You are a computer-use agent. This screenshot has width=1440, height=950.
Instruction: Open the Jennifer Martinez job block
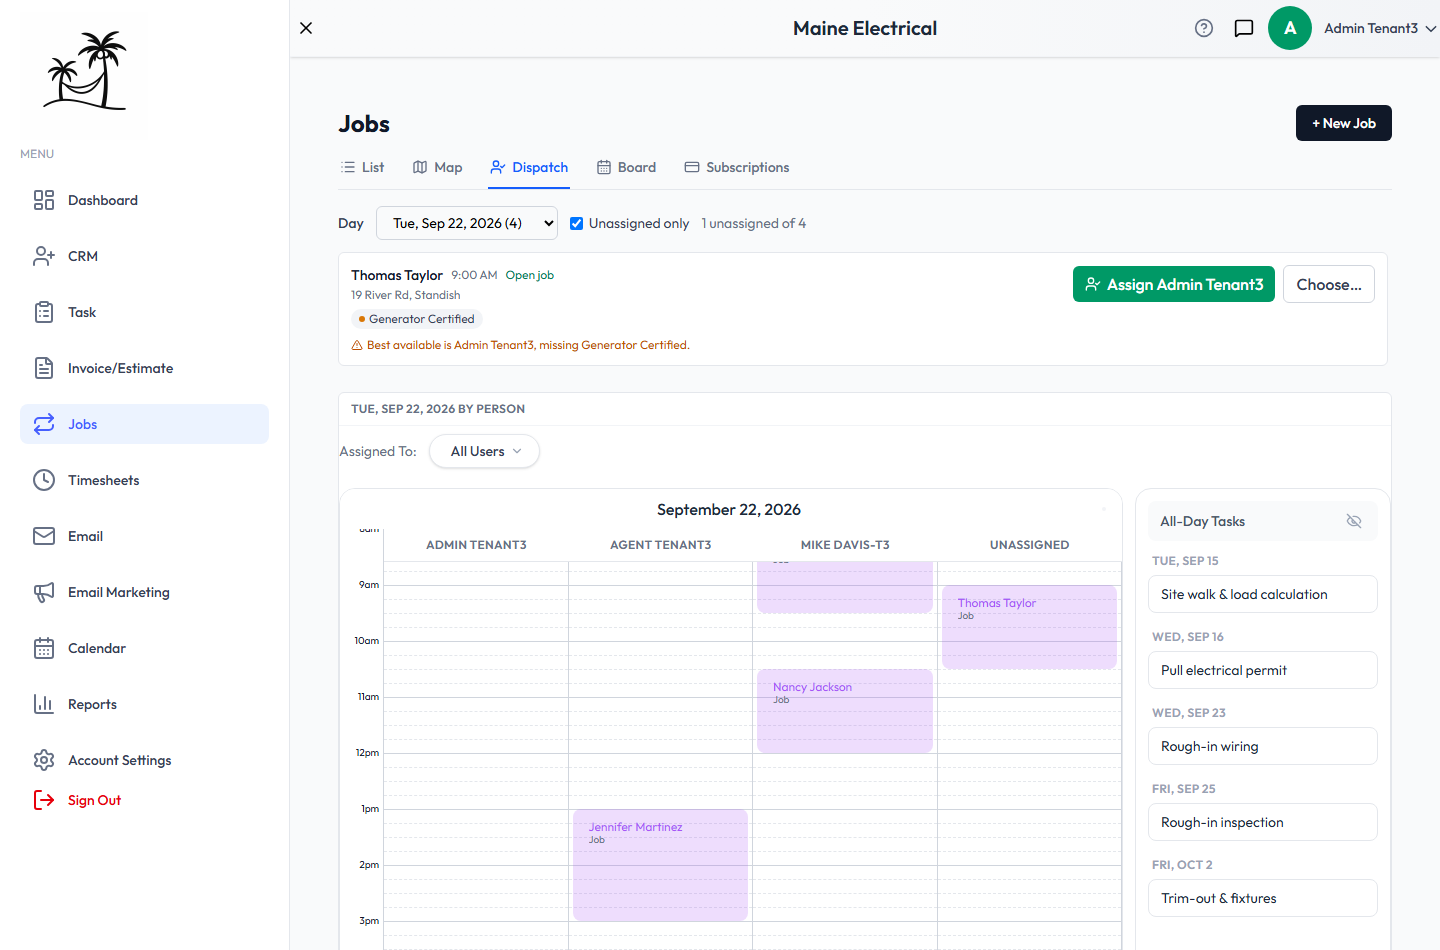coord(660,865)
